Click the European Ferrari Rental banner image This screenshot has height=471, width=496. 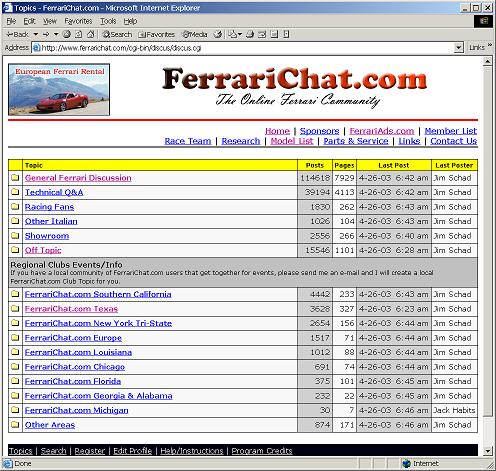tap(59, 90)
